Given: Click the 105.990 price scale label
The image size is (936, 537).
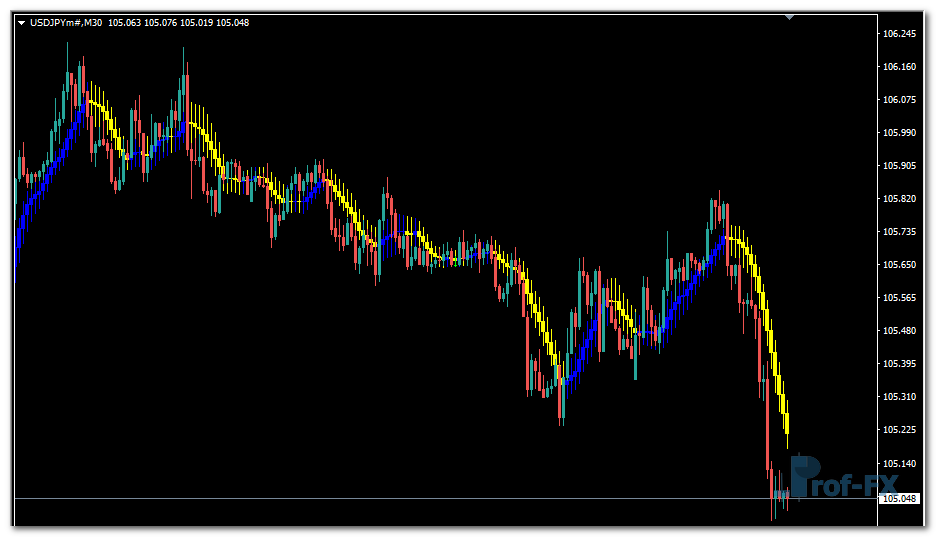Looking at the screenshot, I should [x=900, y=133].
